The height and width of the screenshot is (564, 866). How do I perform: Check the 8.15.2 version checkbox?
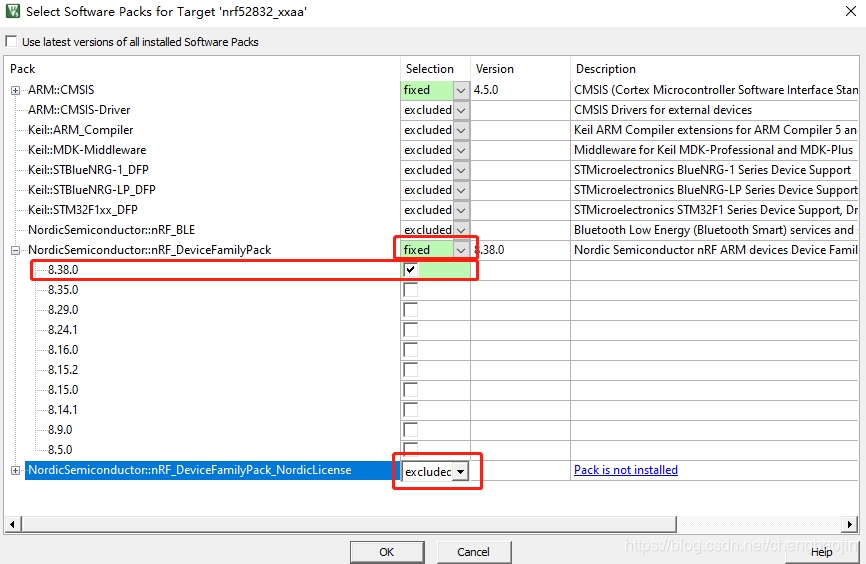coord(410,370)
